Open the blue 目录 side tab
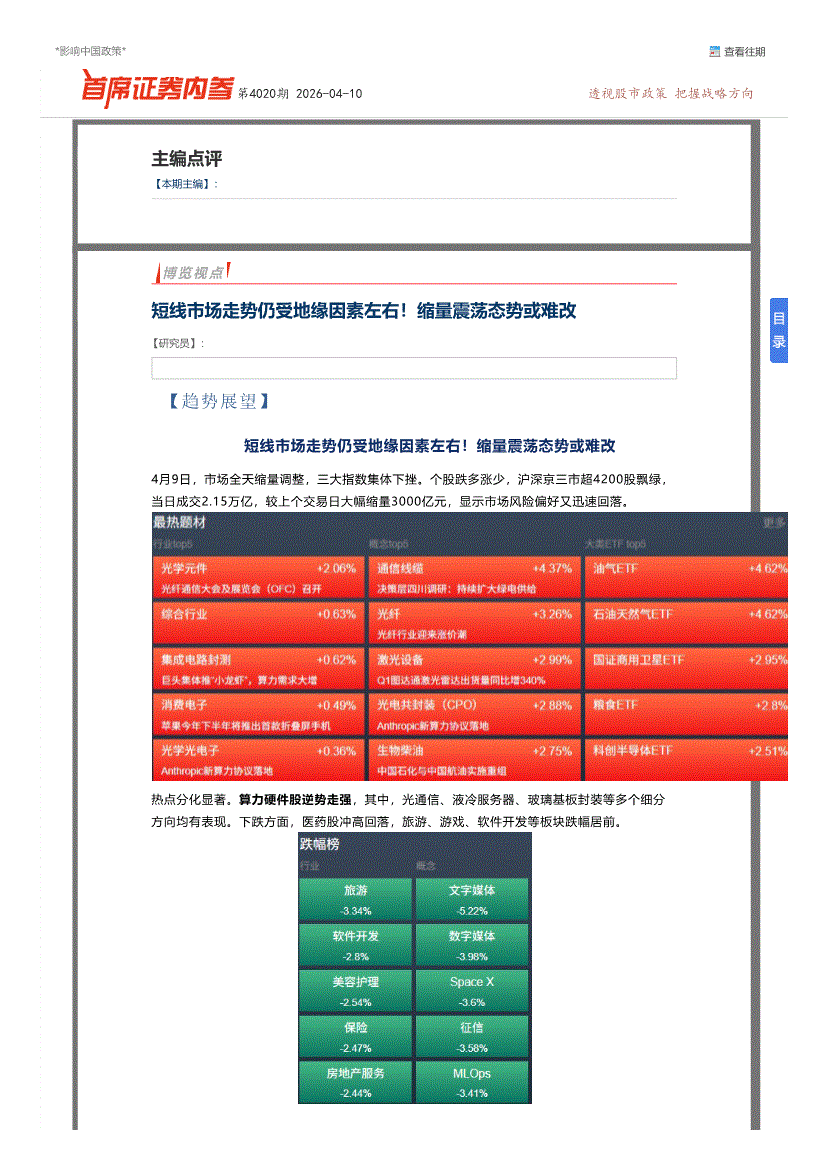The width and height of the screenshot is (826, 1169). pyautogui.click(x=778, y=331)
